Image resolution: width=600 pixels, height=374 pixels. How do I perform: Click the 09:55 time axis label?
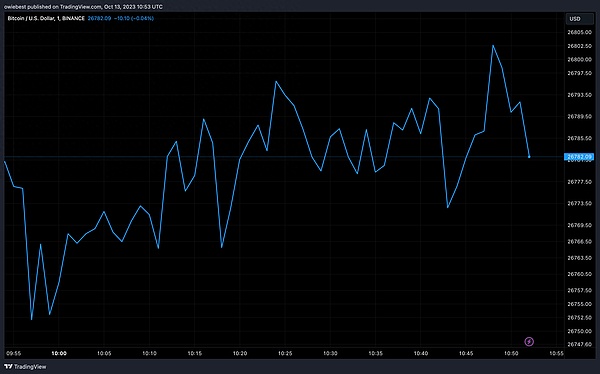pyautogui.click(x=13, y=353)
